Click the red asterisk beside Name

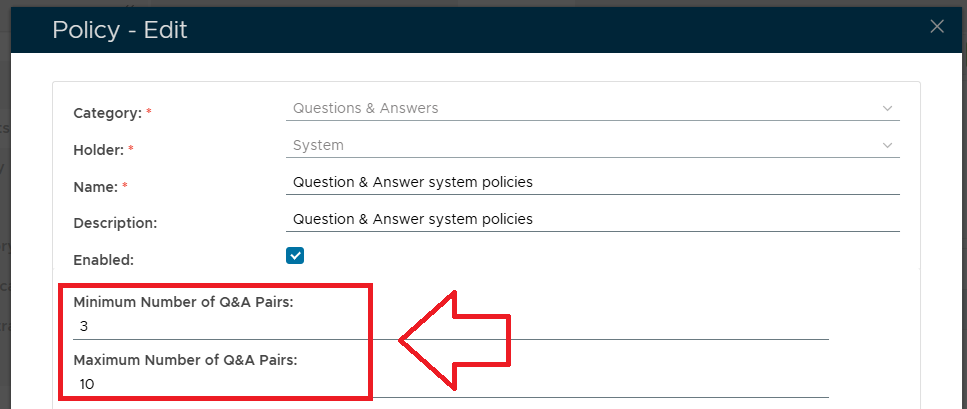point(123,186)
